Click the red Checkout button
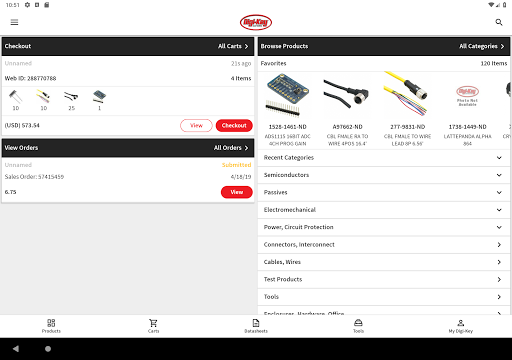 point(234,125)
